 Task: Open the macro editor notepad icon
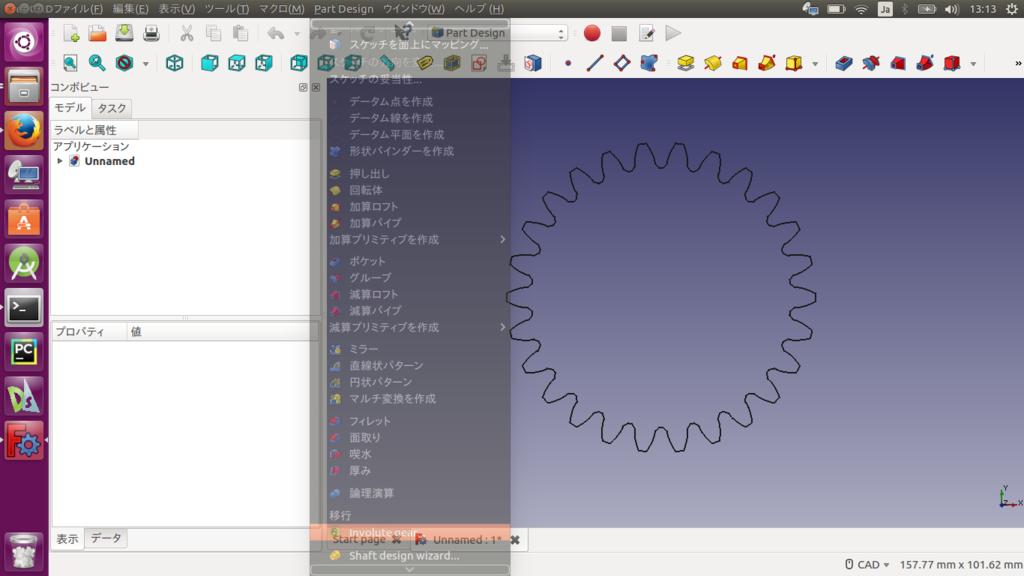pyautogui.click(x=647, y=33)
